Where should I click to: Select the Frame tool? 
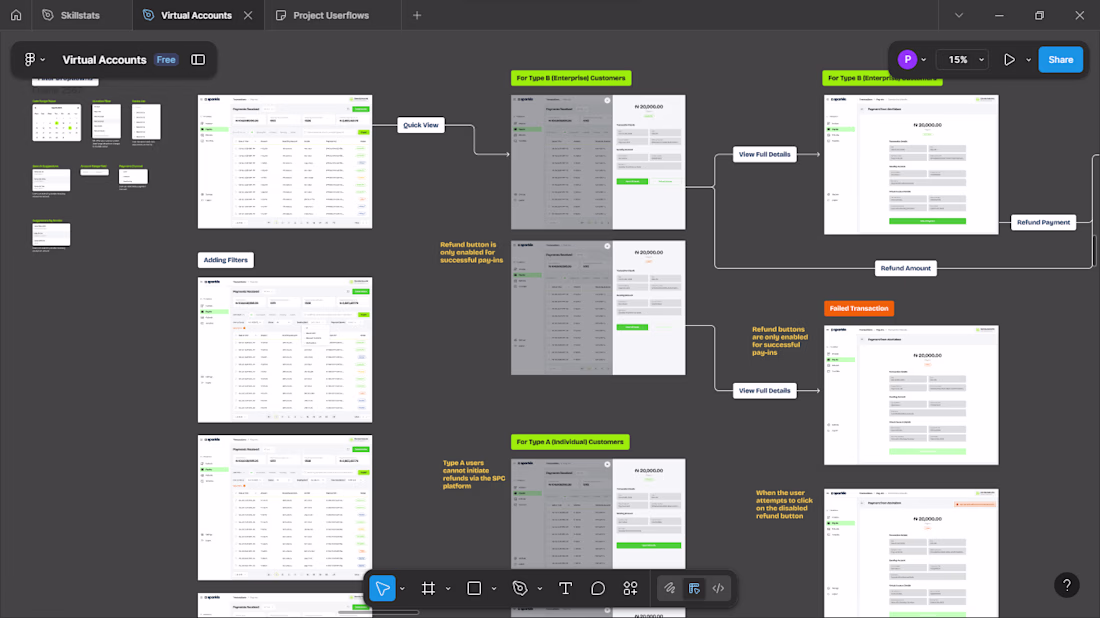428,589
